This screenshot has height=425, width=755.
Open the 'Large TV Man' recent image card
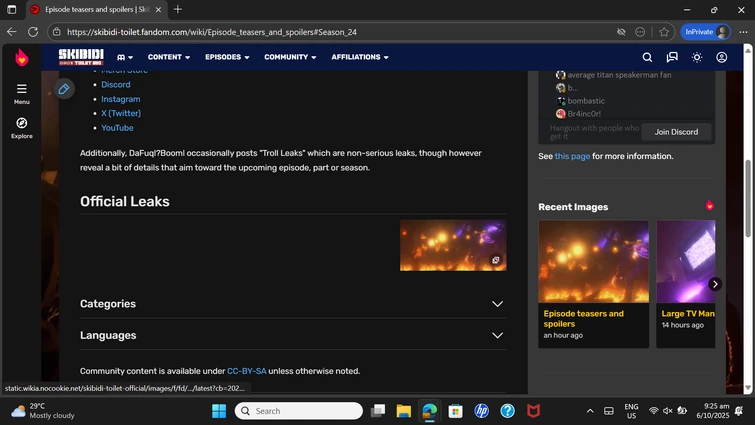tap(686, 284)
